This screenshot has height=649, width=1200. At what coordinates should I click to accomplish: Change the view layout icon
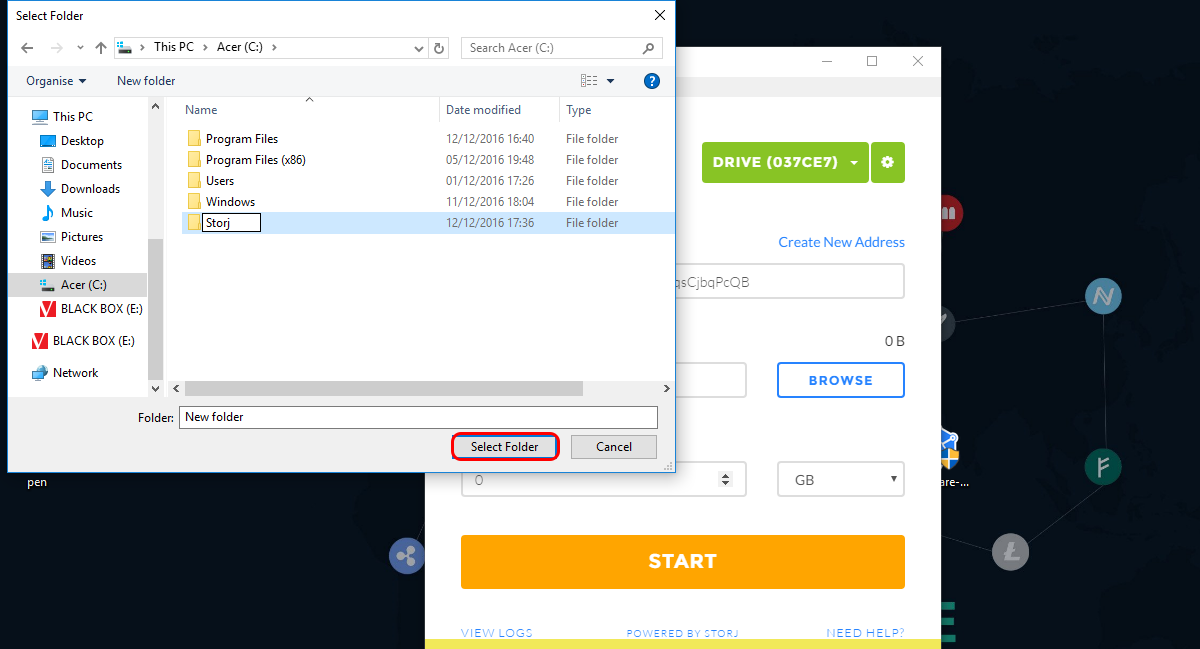point(589,81)
